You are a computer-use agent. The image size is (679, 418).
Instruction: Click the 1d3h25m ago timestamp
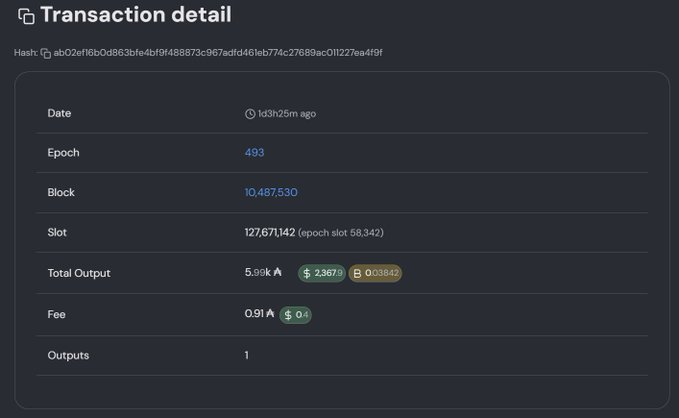coord(287,114)
